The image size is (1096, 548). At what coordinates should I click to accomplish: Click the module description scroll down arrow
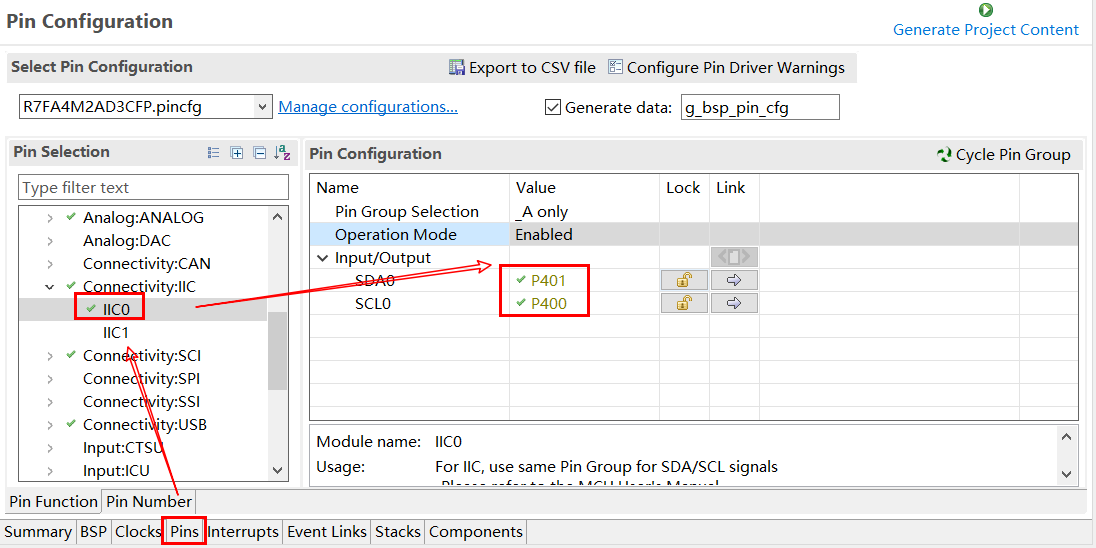coord(1066,474)
